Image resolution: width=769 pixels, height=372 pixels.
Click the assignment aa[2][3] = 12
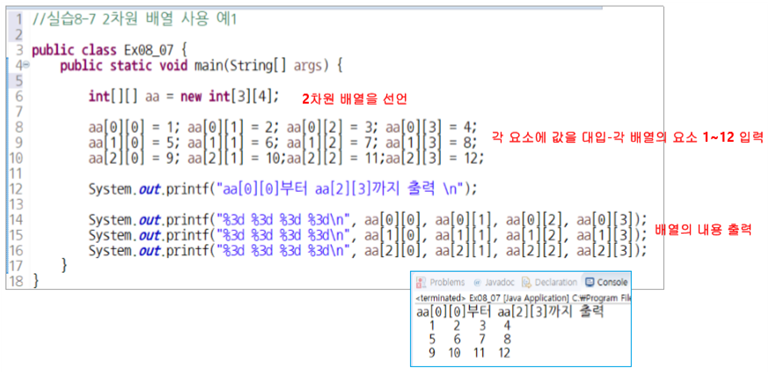point(434,158)
